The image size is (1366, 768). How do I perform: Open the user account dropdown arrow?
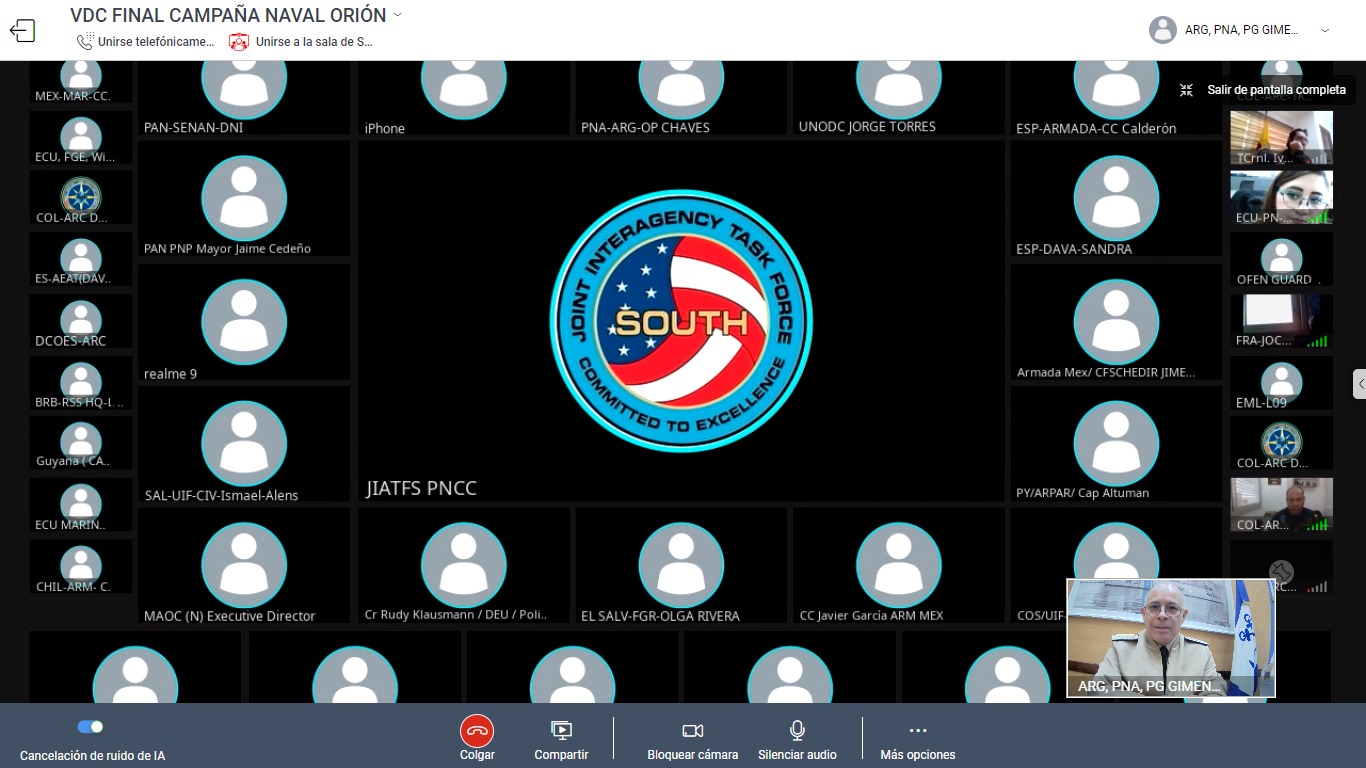point(1325,30)
